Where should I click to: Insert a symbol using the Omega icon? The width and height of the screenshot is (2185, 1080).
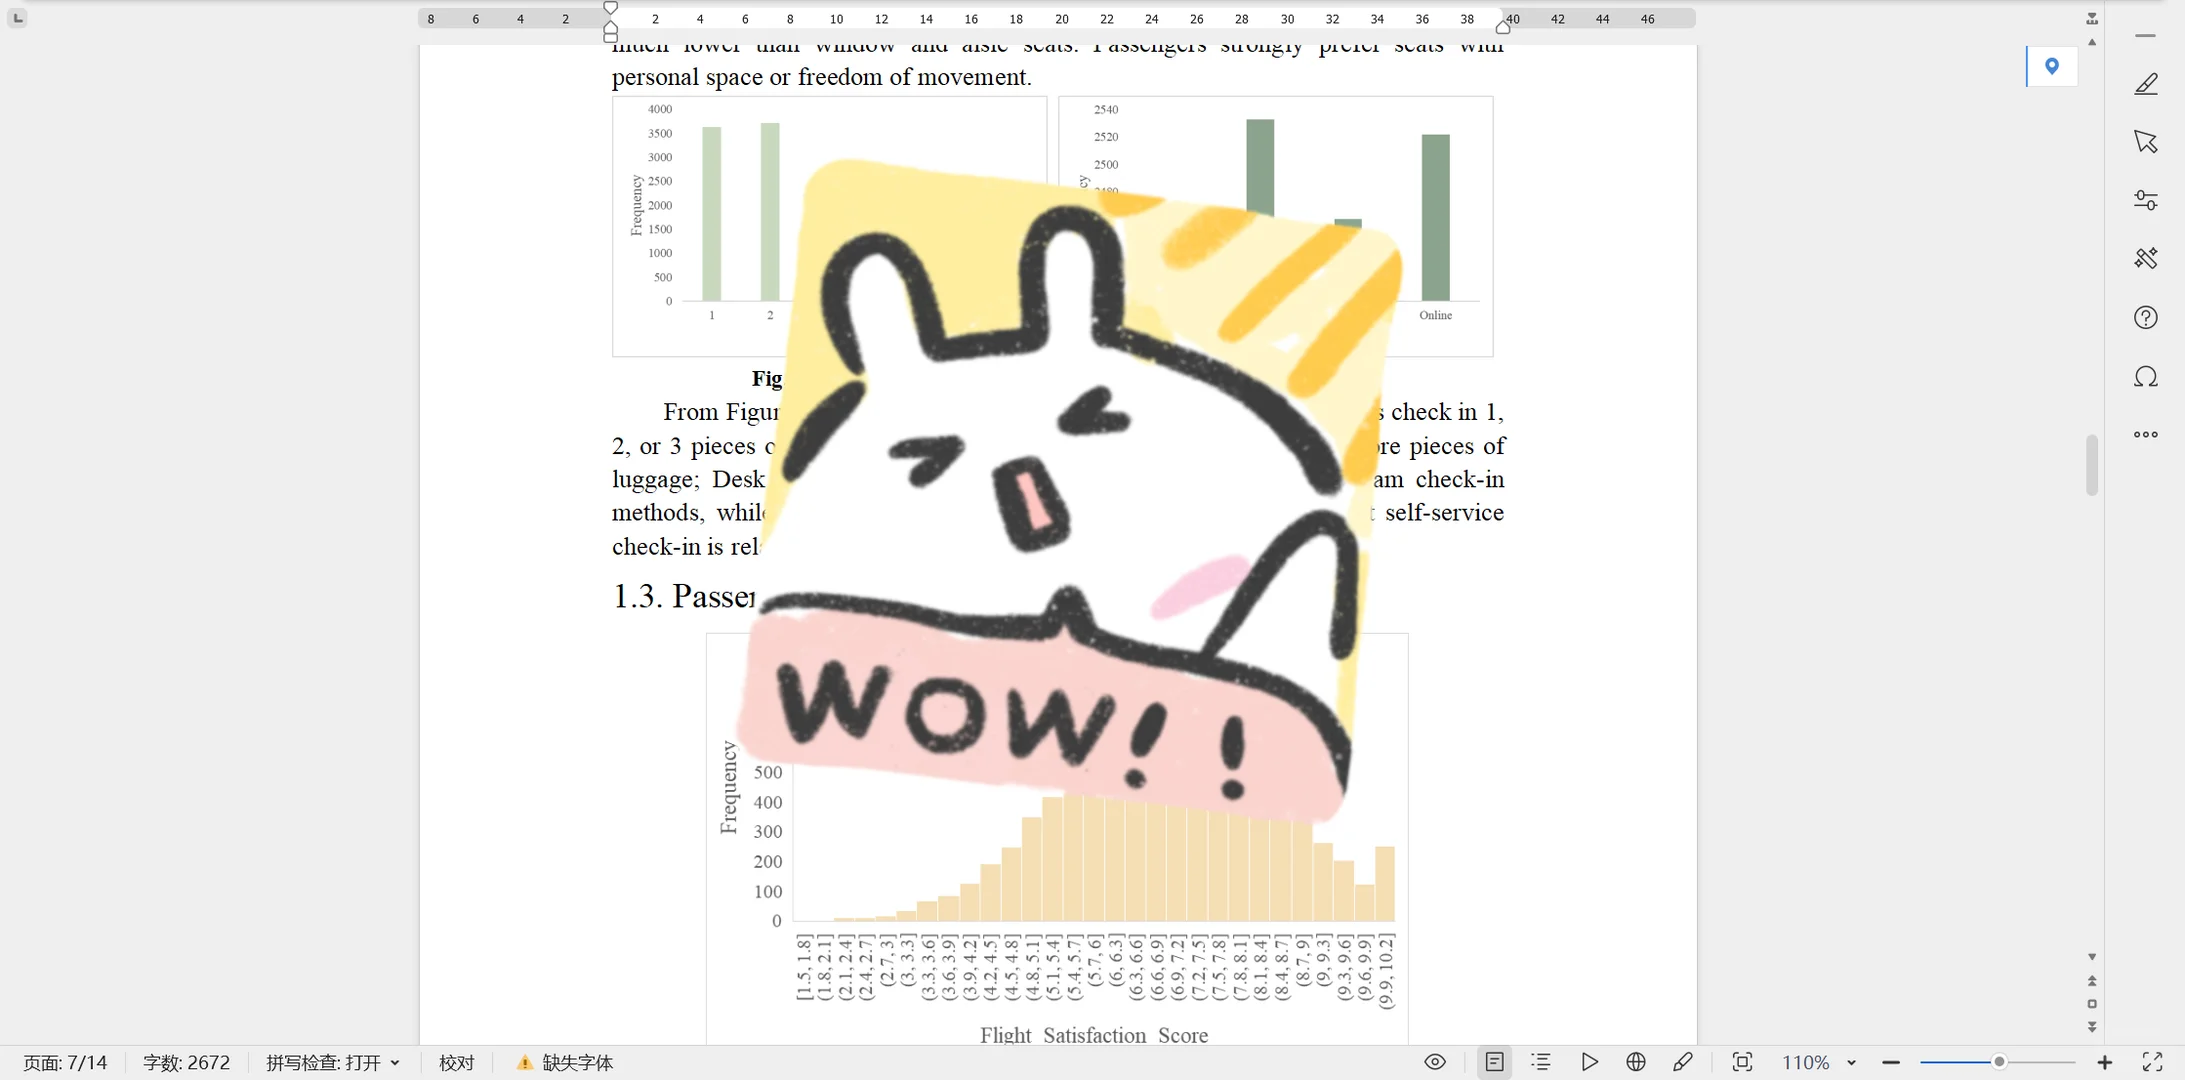[x=2147, y=377]
